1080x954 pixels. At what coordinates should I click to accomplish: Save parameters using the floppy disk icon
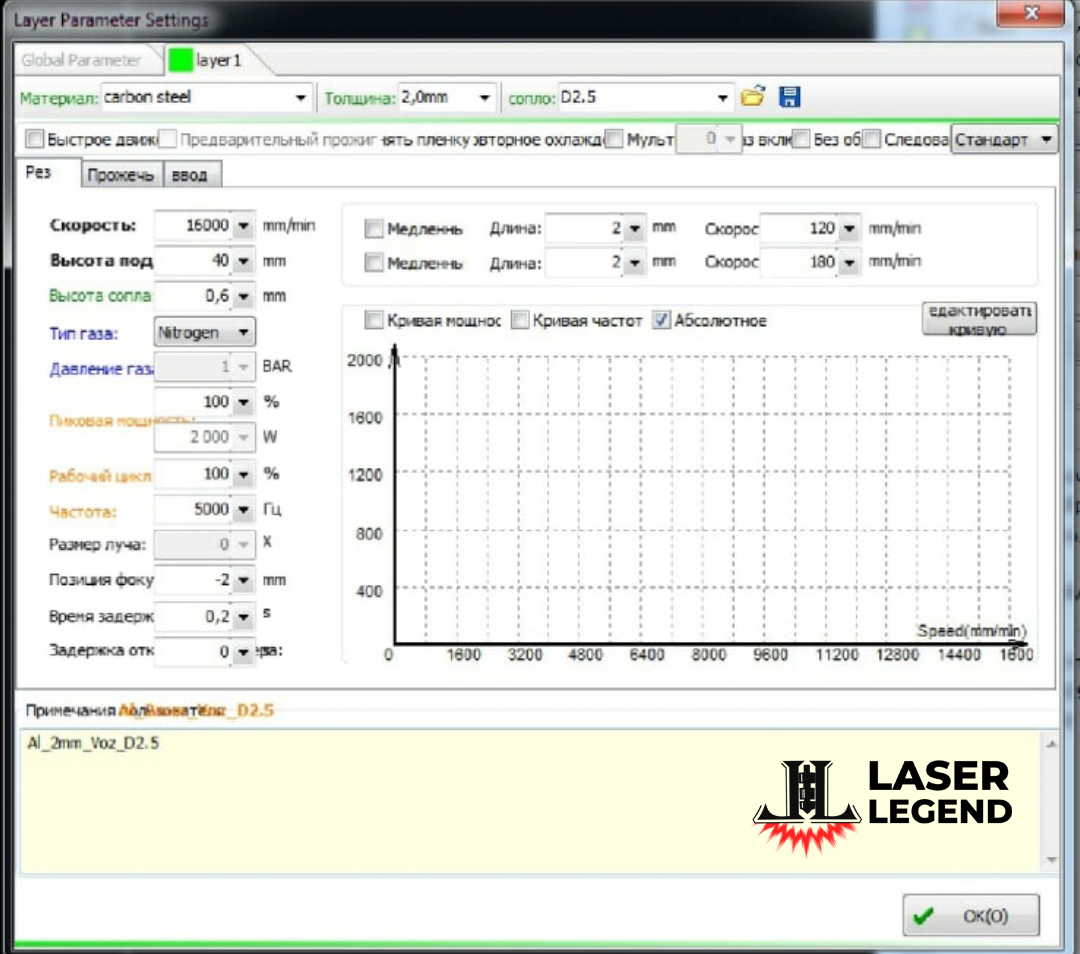coord(789,96)
